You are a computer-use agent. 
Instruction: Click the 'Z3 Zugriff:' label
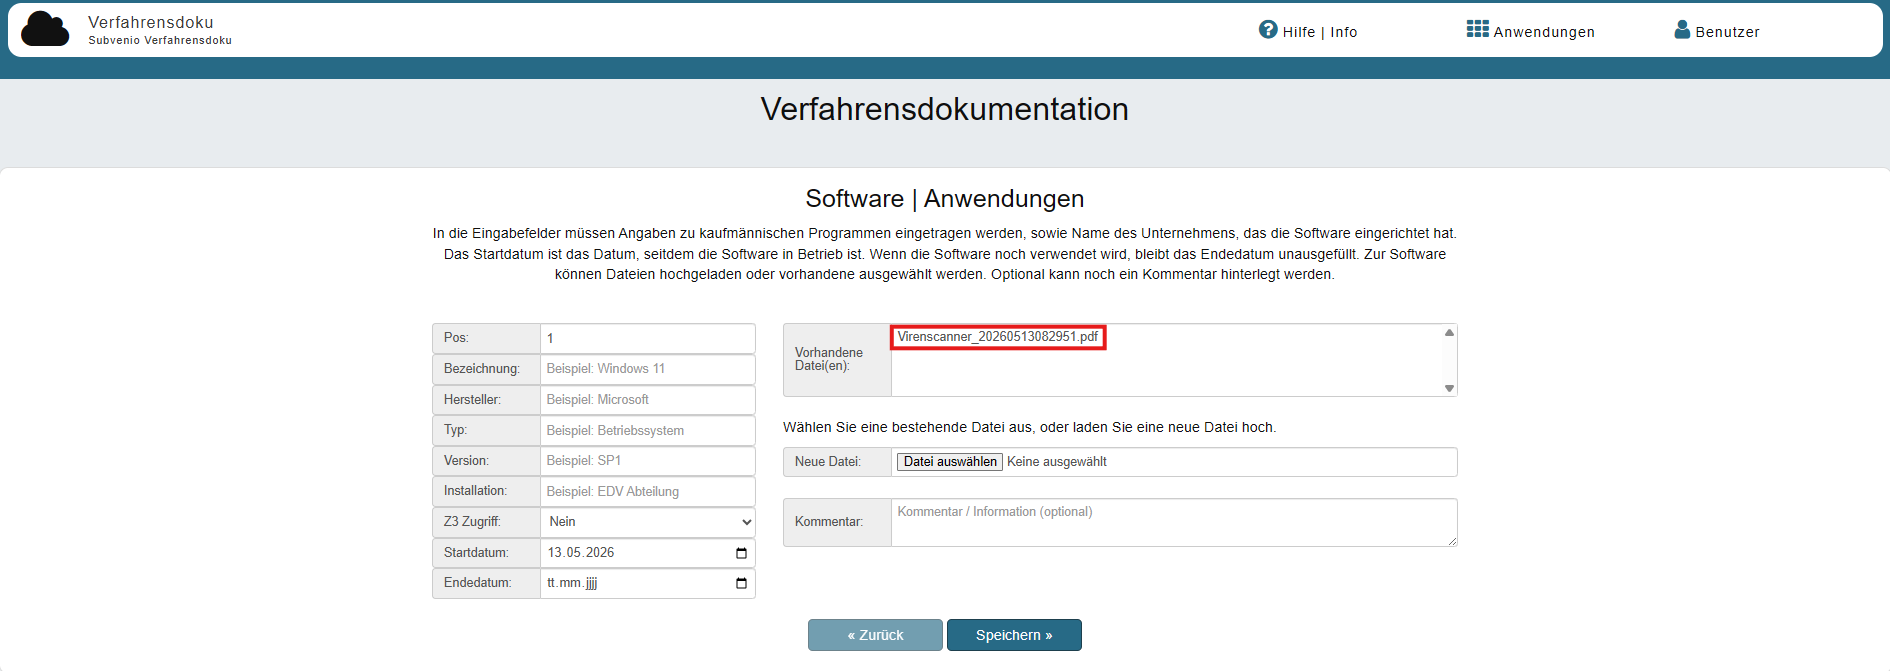(x=472, y=522)
